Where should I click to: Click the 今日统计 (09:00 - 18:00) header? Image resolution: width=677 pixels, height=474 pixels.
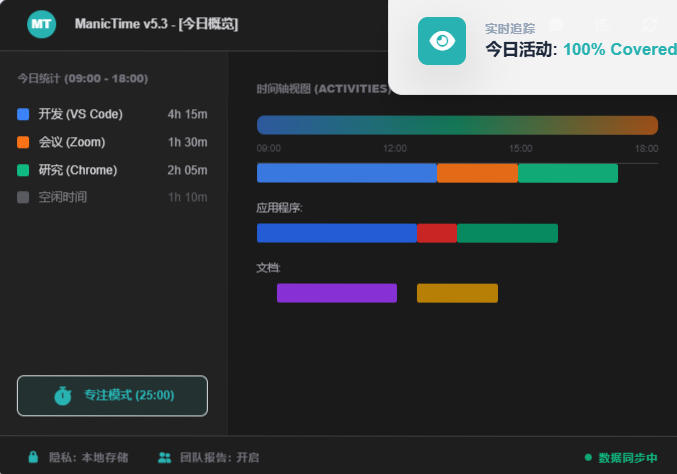click(83, 79)
